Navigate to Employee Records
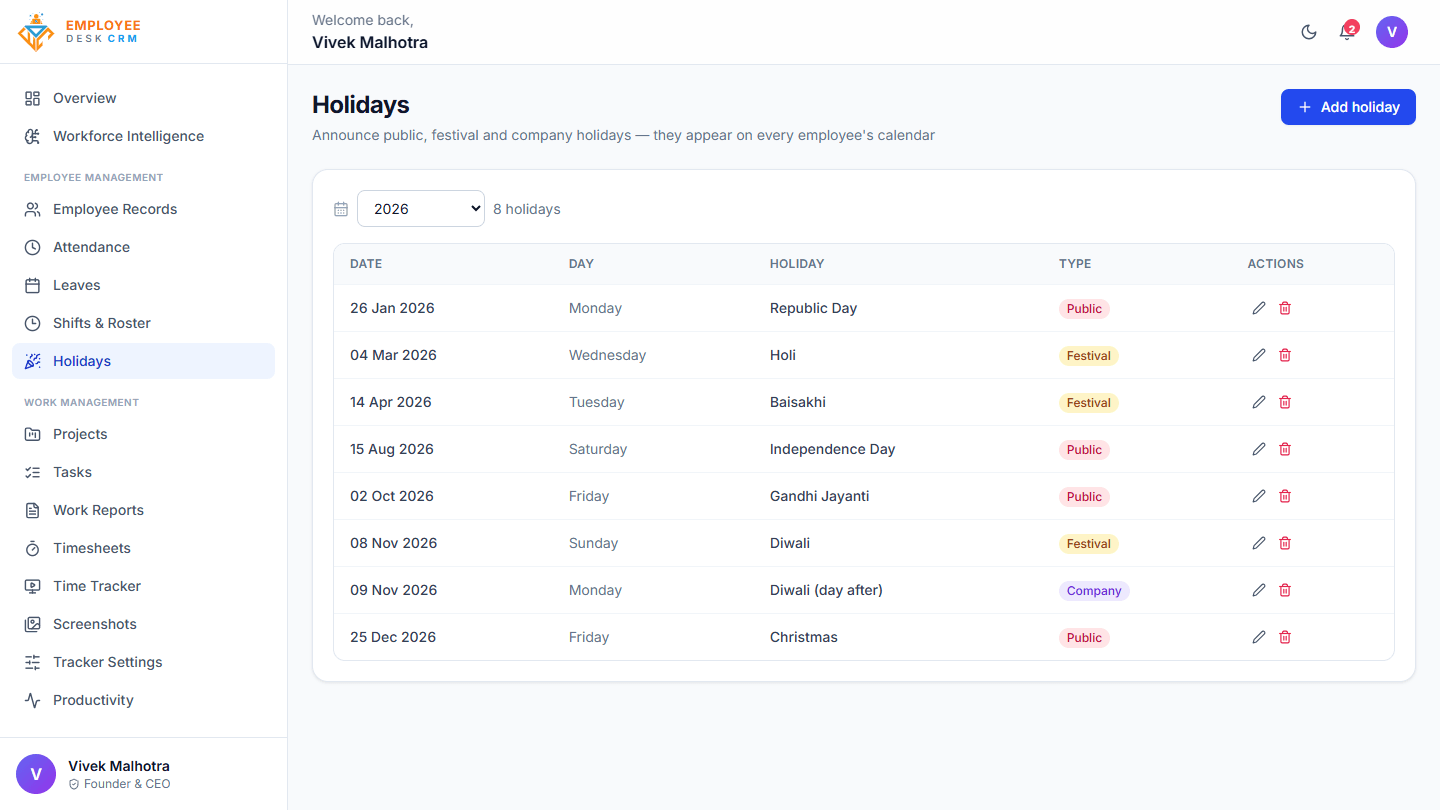1440x810 pixels. point(143,209)
